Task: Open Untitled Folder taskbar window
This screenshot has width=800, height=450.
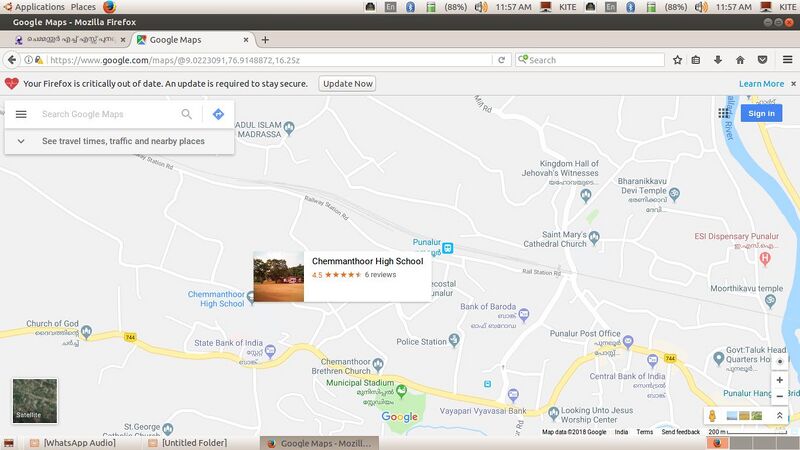Action: pos(194,443)
